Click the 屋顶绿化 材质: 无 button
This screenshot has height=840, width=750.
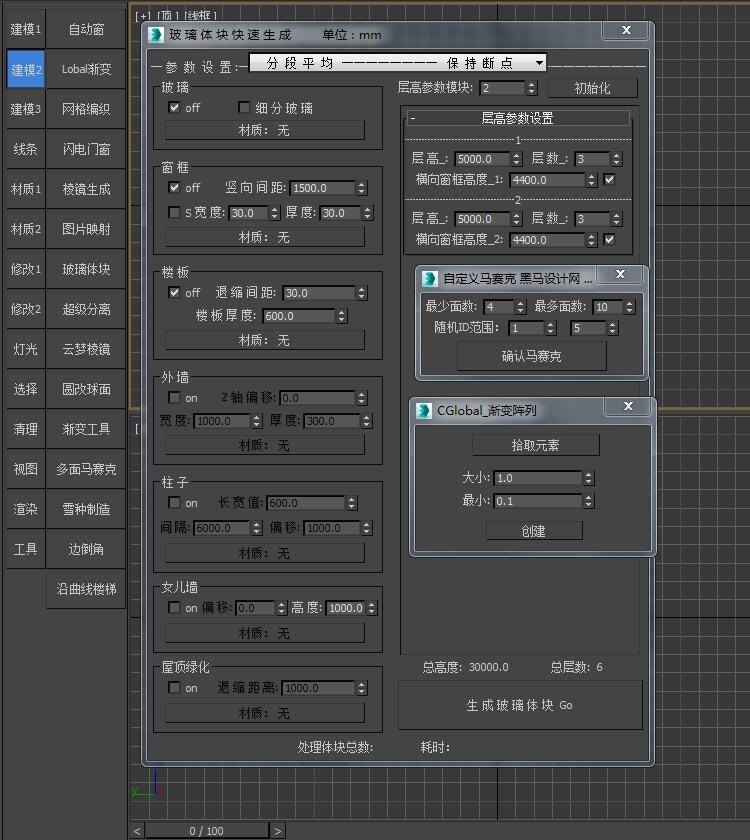pyautogui.click(x=264, y=713)
